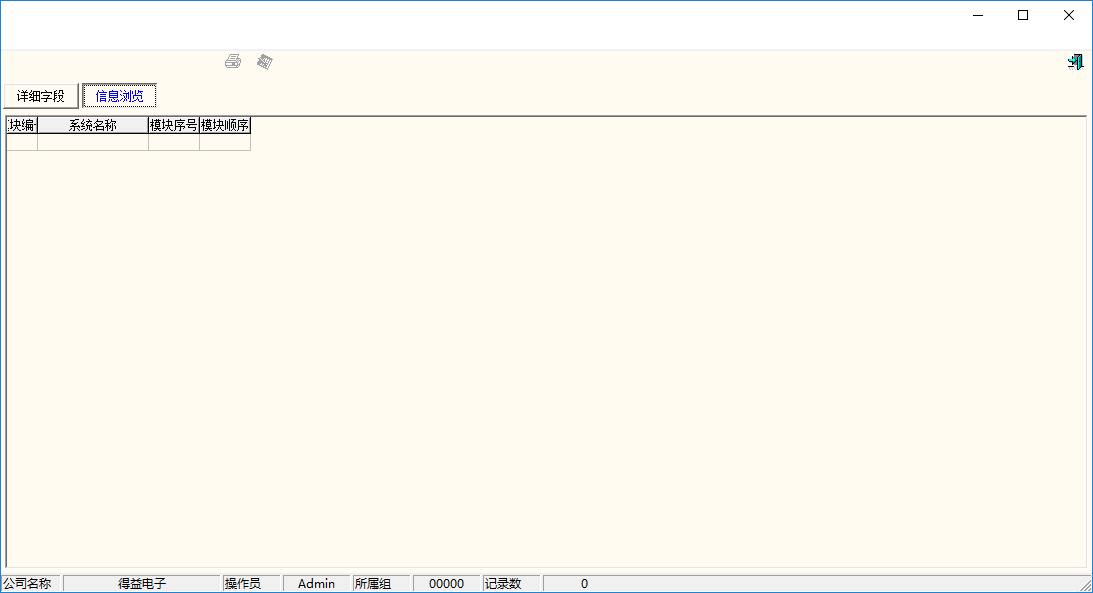Click the print preview icon beside printer
The image size is (1093, 593).
click(265, 61)
